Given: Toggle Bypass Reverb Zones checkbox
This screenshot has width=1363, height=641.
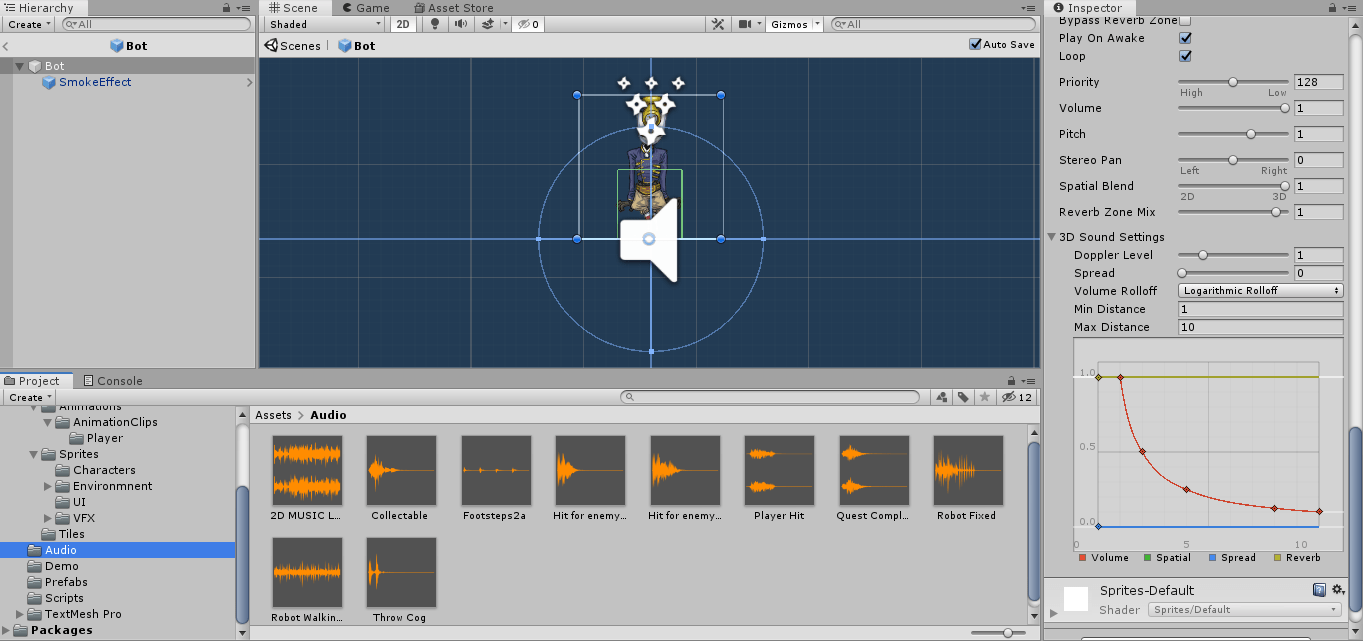Looking at the screenshot, I should pyautogui.click(x=1185, y=20).
